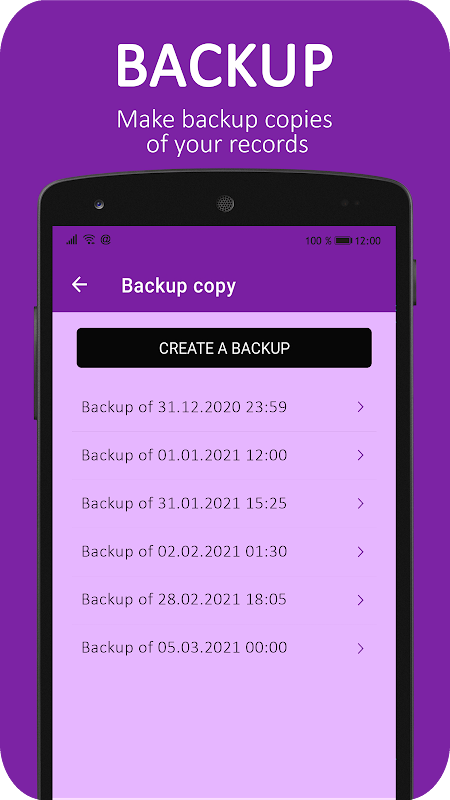The height and width of the screenshot is (800, 450).
Task: Select Backup of 05.03.2021 00:00 entry
Action: click(x=224, y=648)
